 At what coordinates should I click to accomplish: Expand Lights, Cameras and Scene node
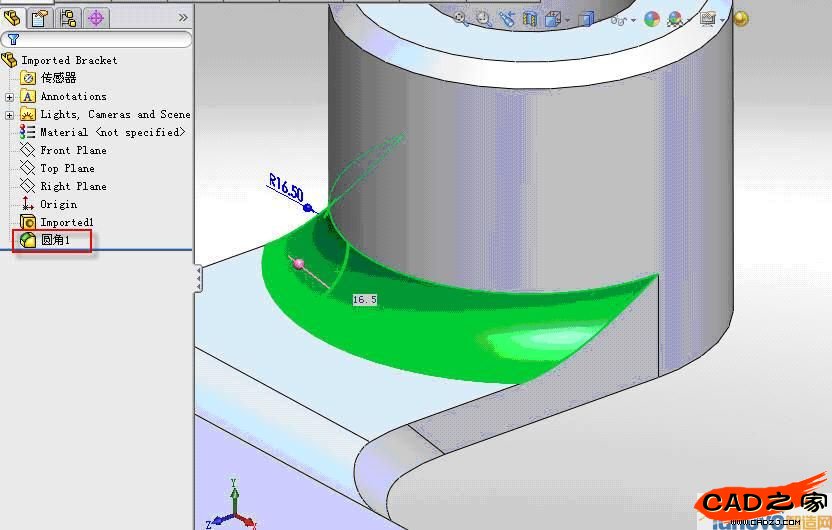click(9, 115)
